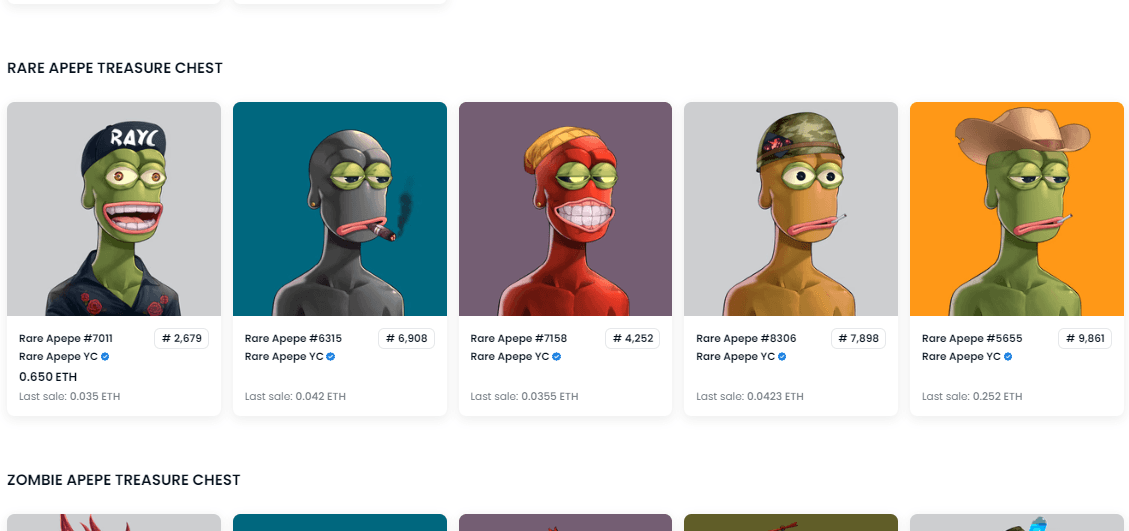
Task: Click verified badge on Rare Apepe #7011 card
Action: click(x=105, y=357)
